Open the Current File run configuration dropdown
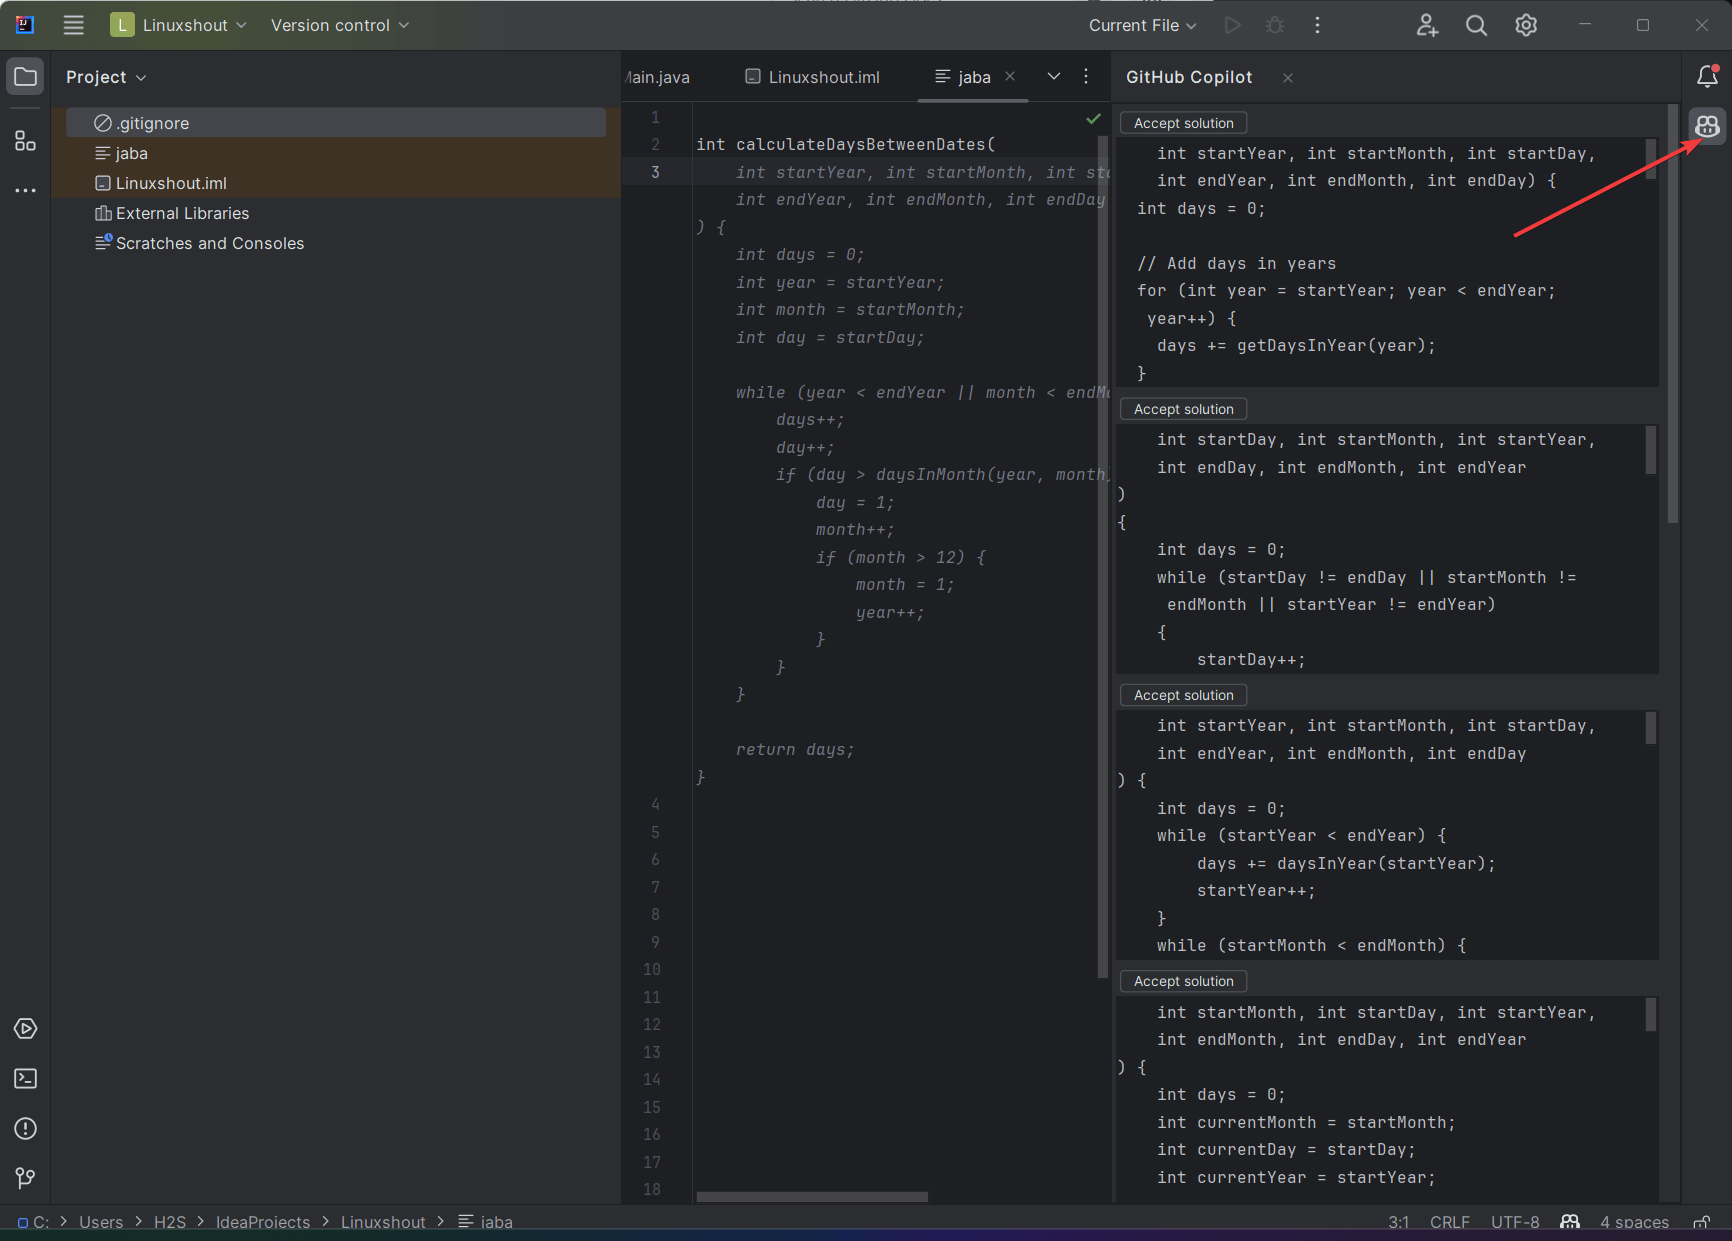 [x=1141, y=25]
